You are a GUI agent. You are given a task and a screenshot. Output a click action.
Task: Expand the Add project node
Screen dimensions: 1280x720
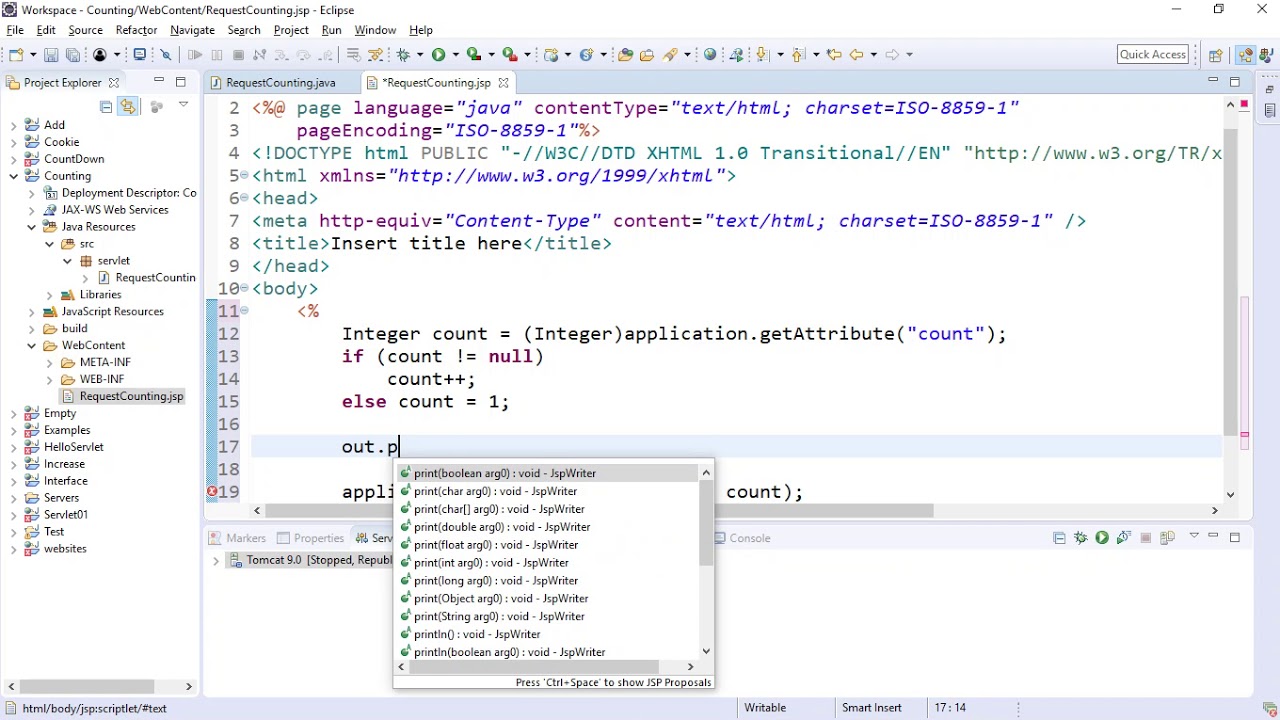point(14,125)
